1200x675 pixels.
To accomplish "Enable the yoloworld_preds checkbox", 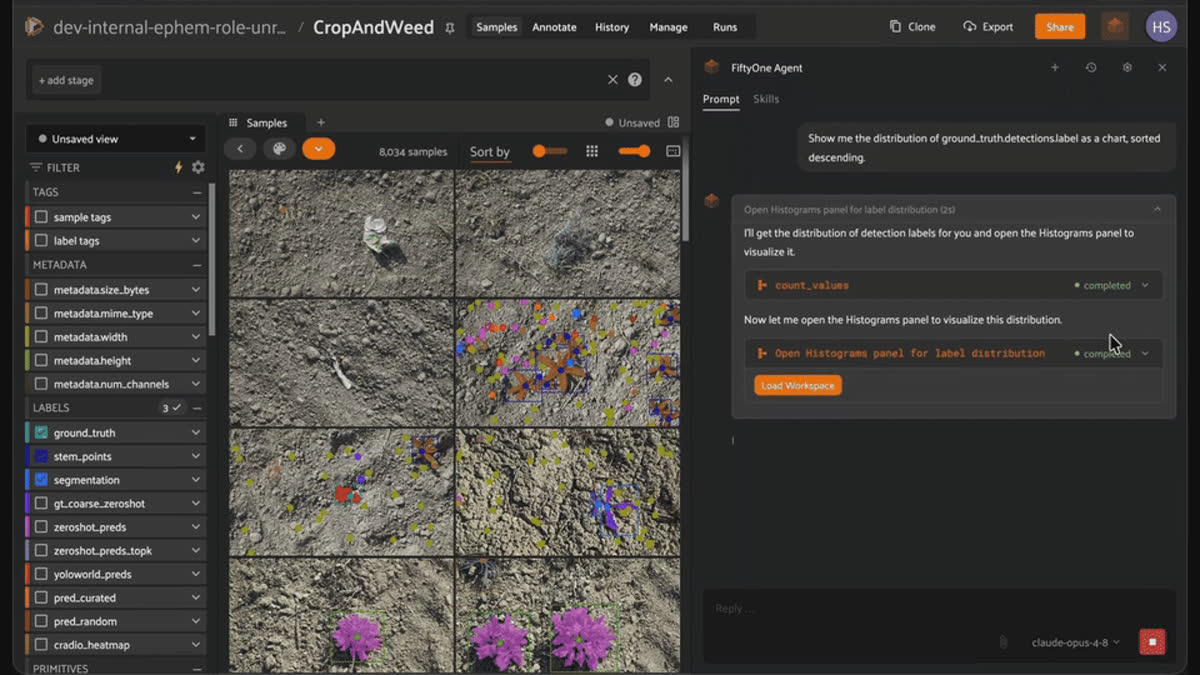I will tap(41, 574).
